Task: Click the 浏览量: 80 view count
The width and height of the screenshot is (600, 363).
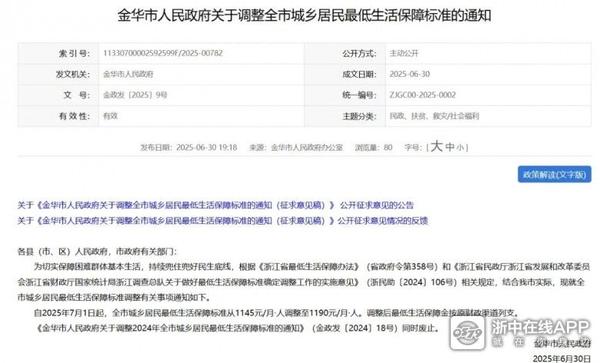Action: [374, 147]
